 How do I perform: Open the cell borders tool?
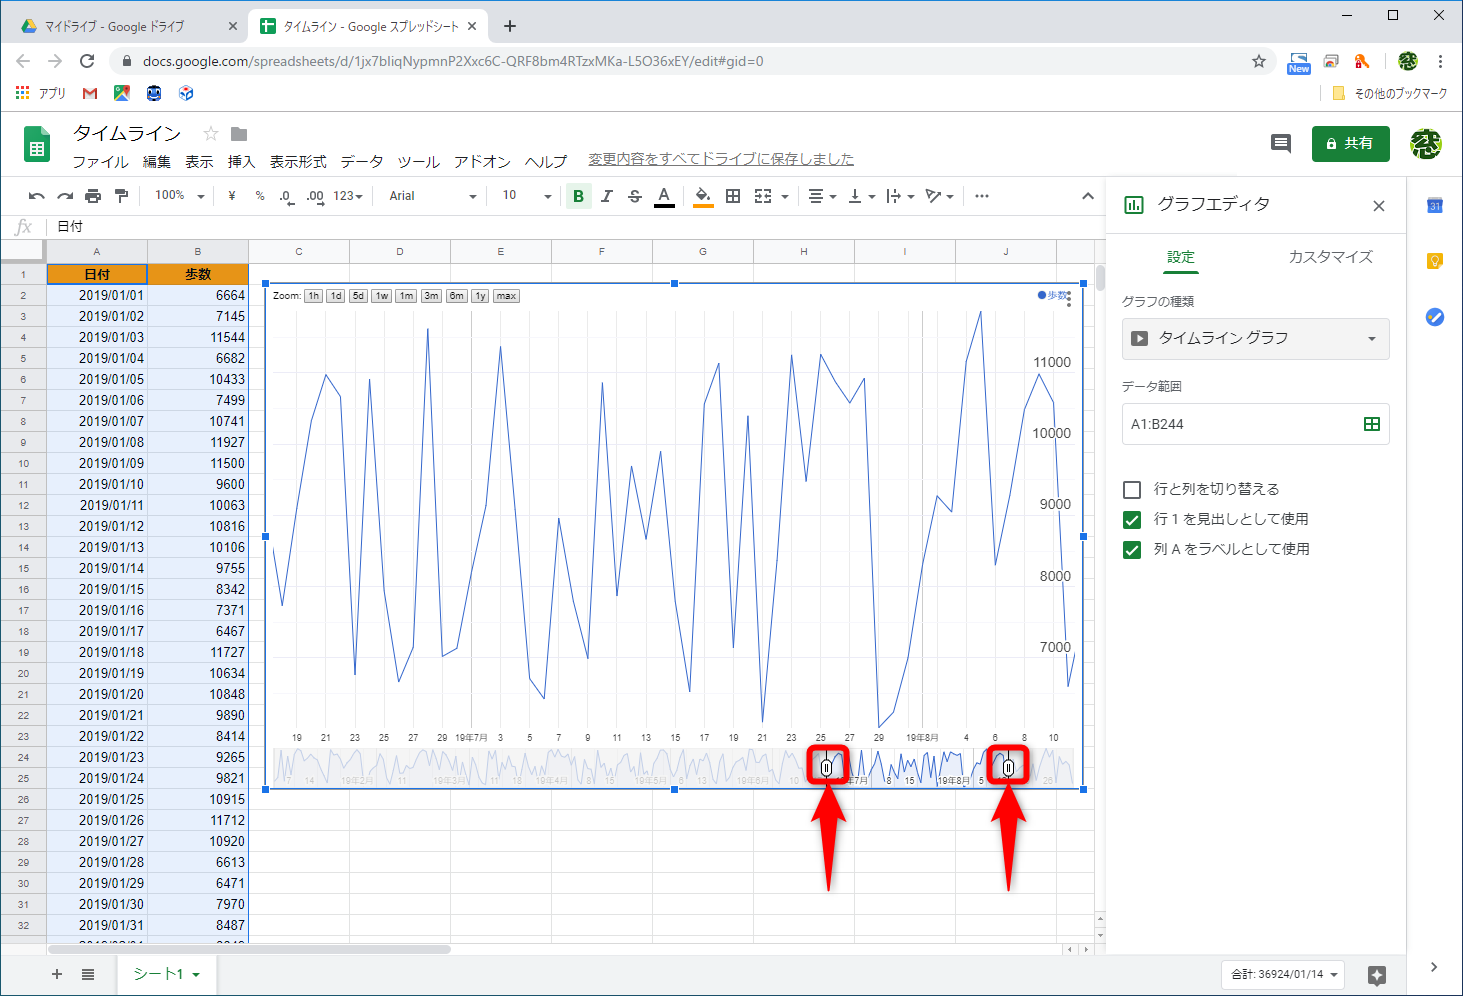[733, 196]
